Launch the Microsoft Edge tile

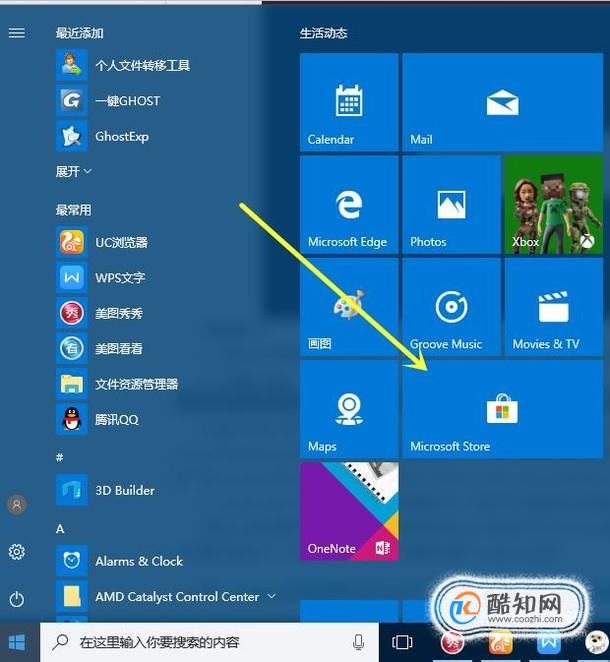click(x=349, y=205)
